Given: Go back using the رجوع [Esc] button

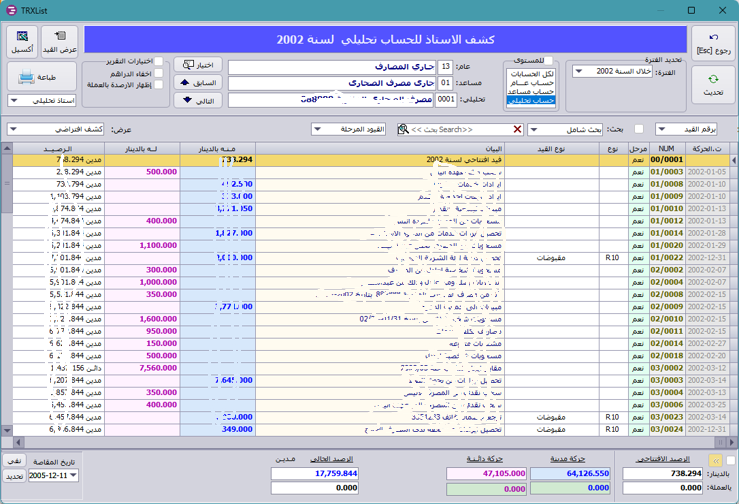Looking at the screenshot, I should point(713,43).
